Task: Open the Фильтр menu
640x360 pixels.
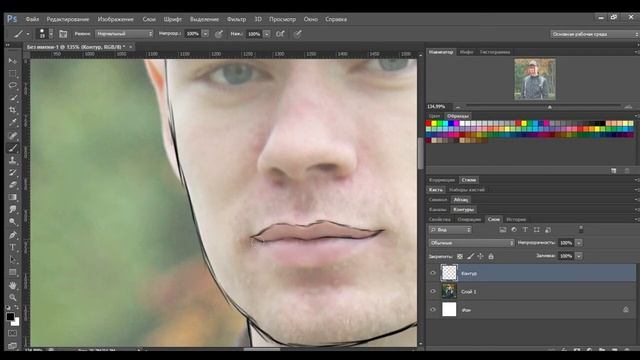Action: click(236, 19)
